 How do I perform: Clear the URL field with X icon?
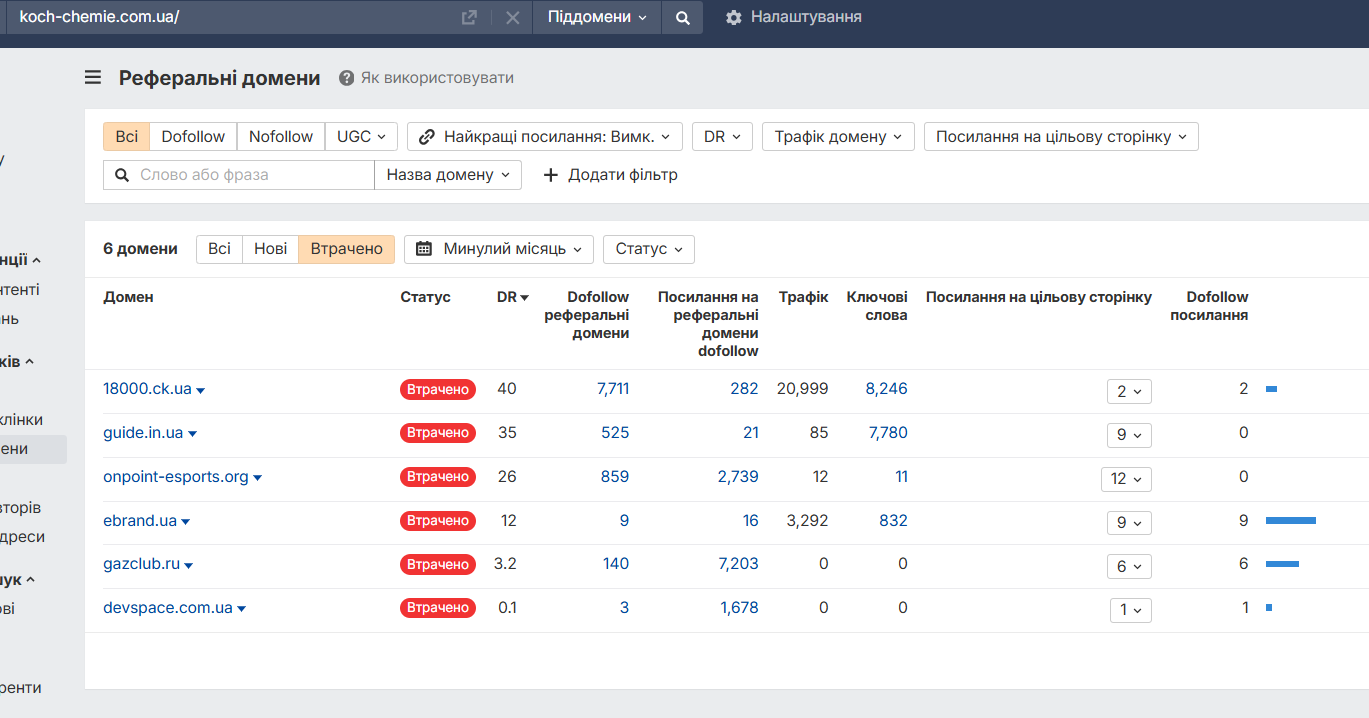[x=512, y=17]
